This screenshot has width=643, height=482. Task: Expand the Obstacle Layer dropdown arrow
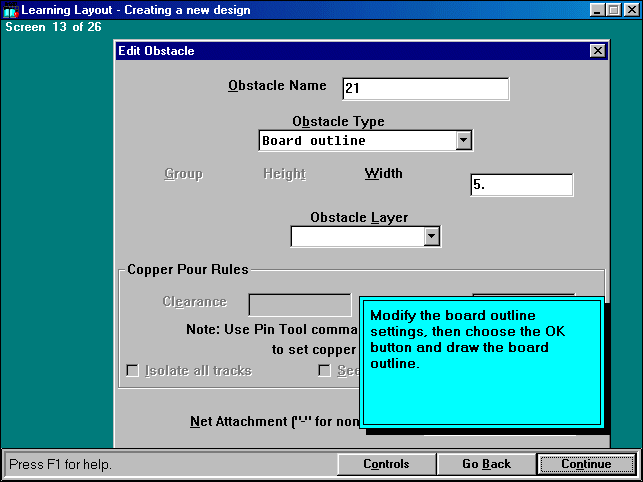tap(431, 237)
